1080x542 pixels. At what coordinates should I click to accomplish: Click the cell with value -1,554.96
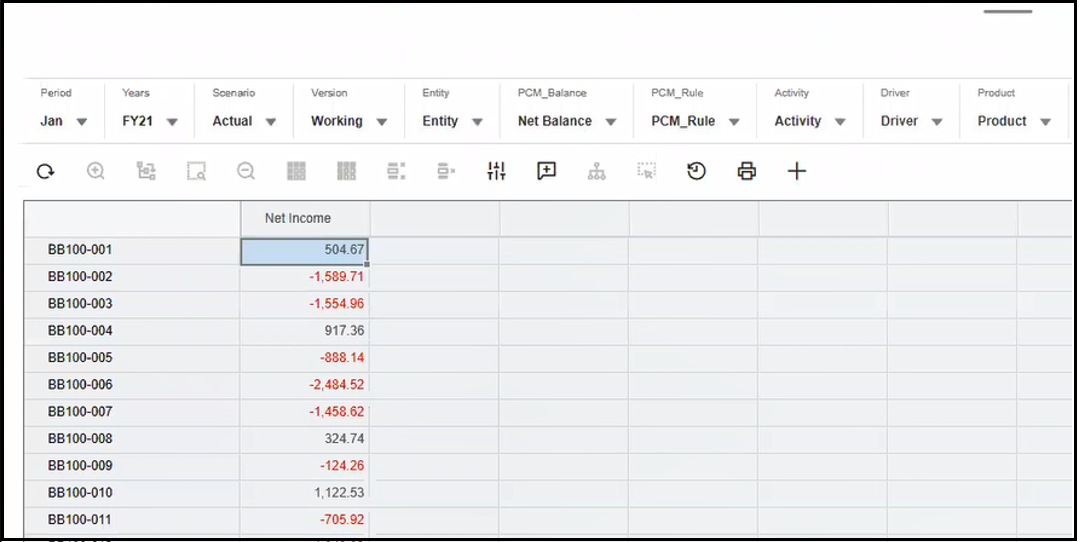pyautogui.click(x=304, y=304)
